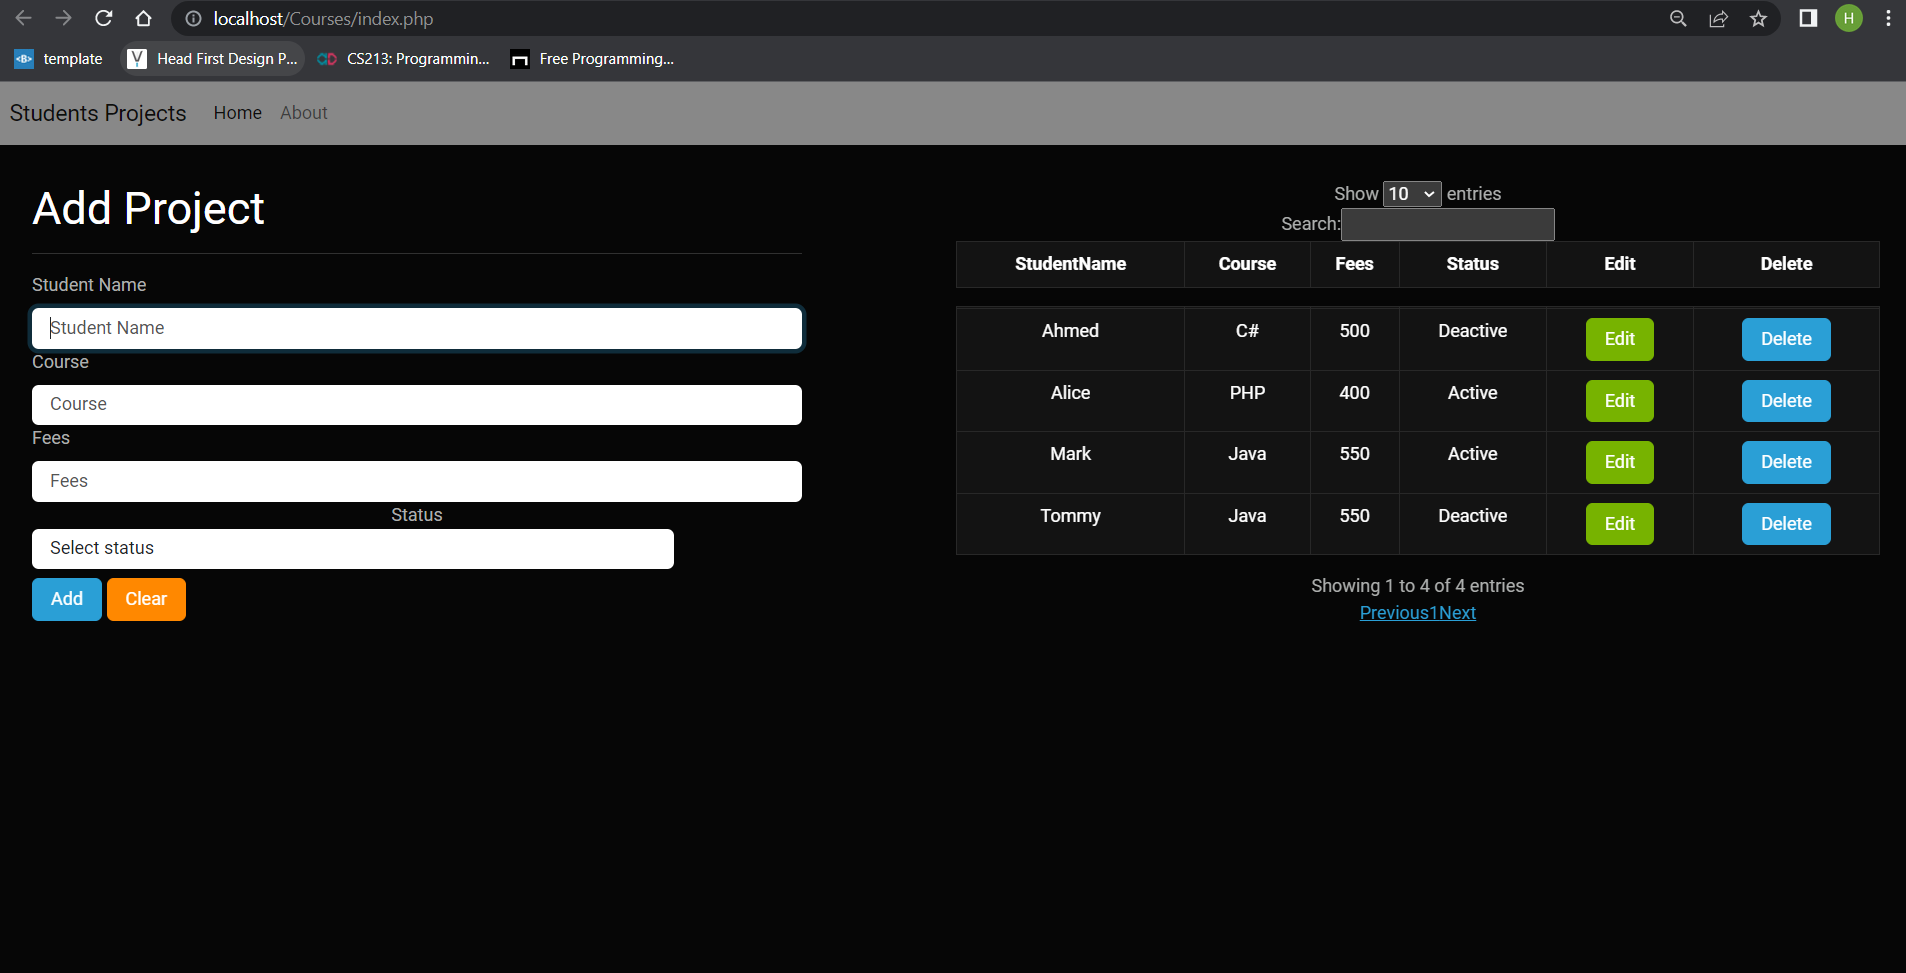Screen dimensions: 1906x973
Task: Open the 'Show 10 entries' dropdown
Action: tap(1410, 193)
